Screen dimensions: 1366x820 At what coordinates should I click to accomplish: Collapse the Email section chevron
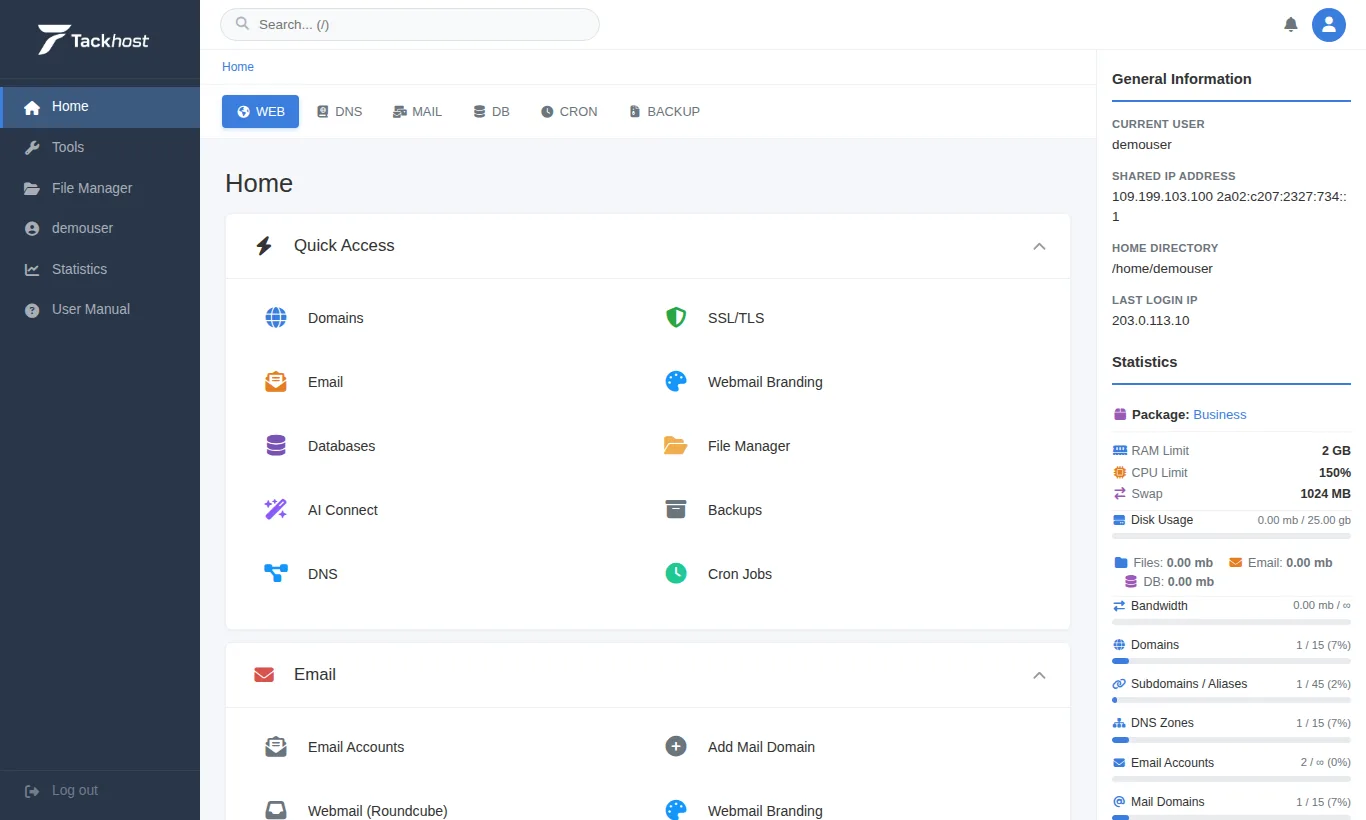pos(1039,675)
